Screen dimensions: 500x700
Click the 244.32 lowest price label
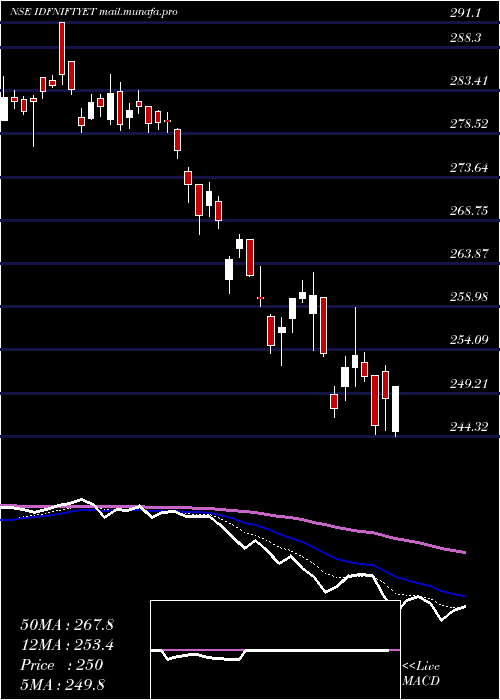[469, 427]
